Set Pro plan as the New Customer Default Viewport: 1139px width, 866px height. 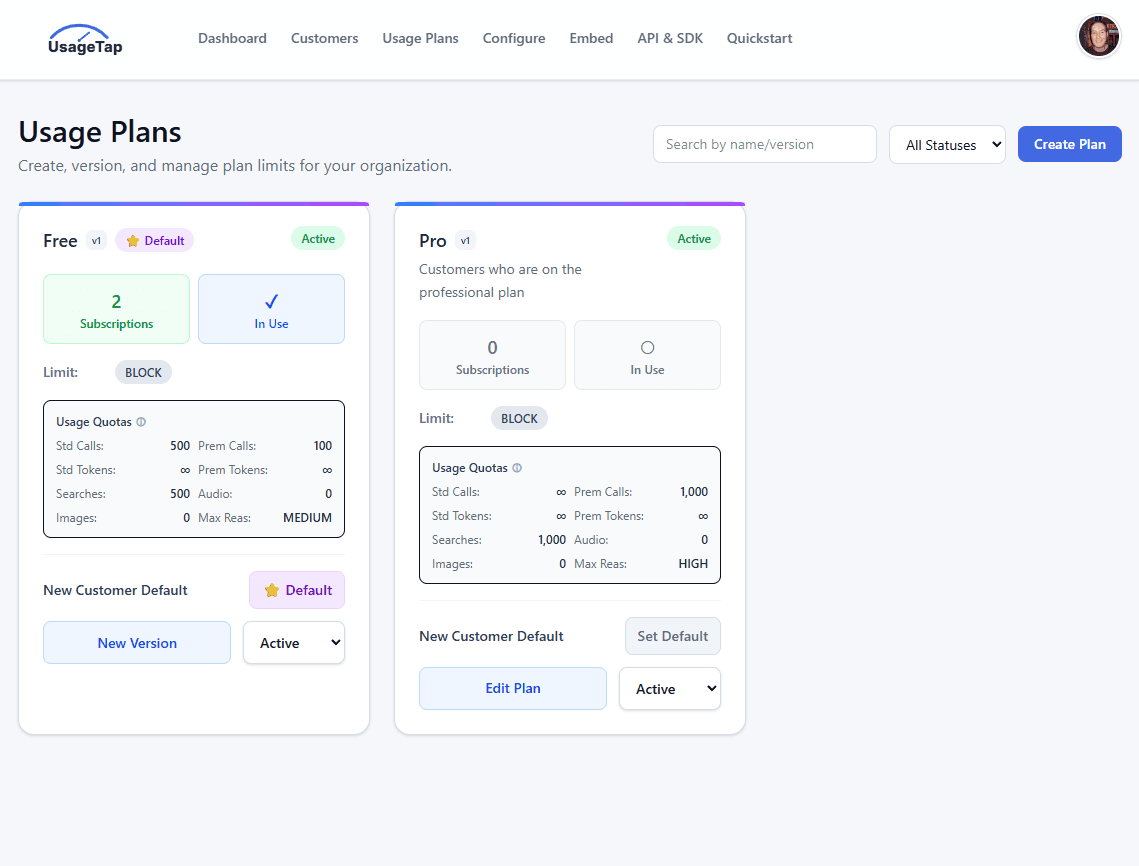click(672, 636)
